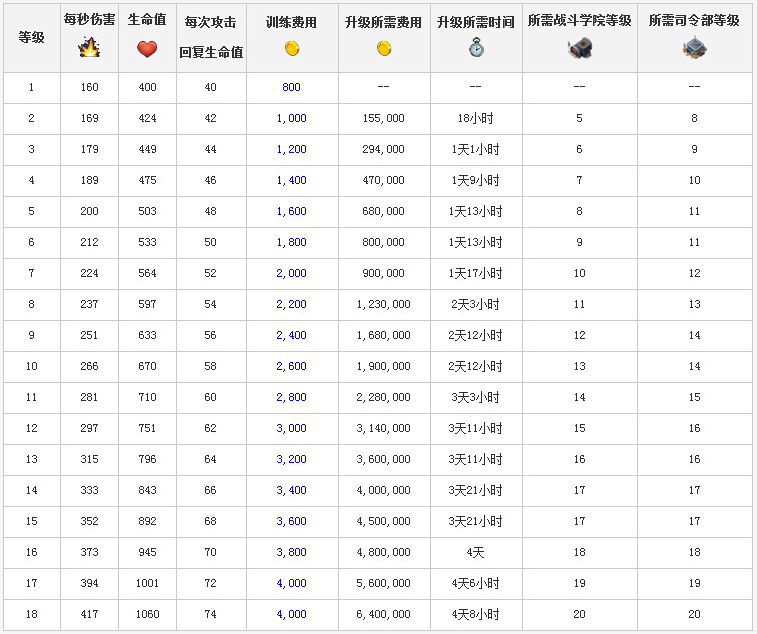The height and width of the screenshot is (634, 757).
Task: Click the 等级 column header
Action: tap(31, 37)
